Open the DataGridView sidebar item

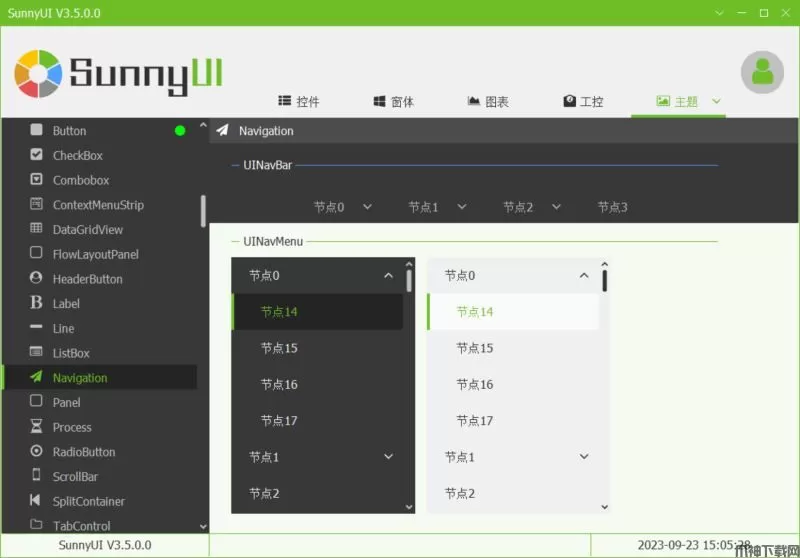pyautogui.click(x=87, y=230)
